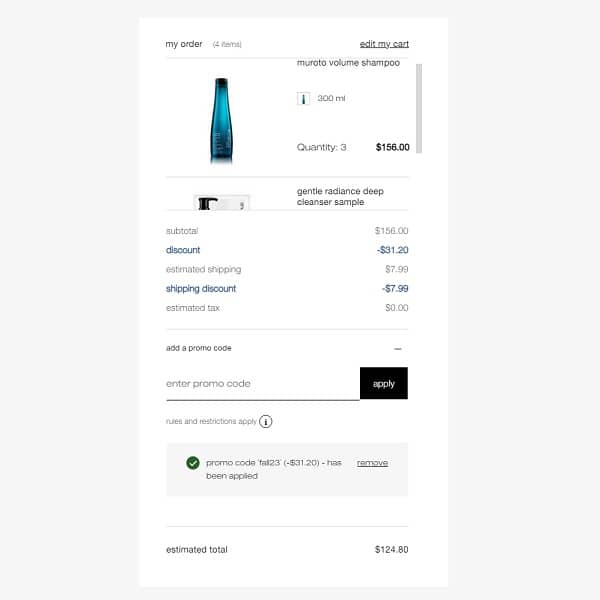600x600 pixels.
Task: Click the discount amount -$31.20
Action: (393, 250)
